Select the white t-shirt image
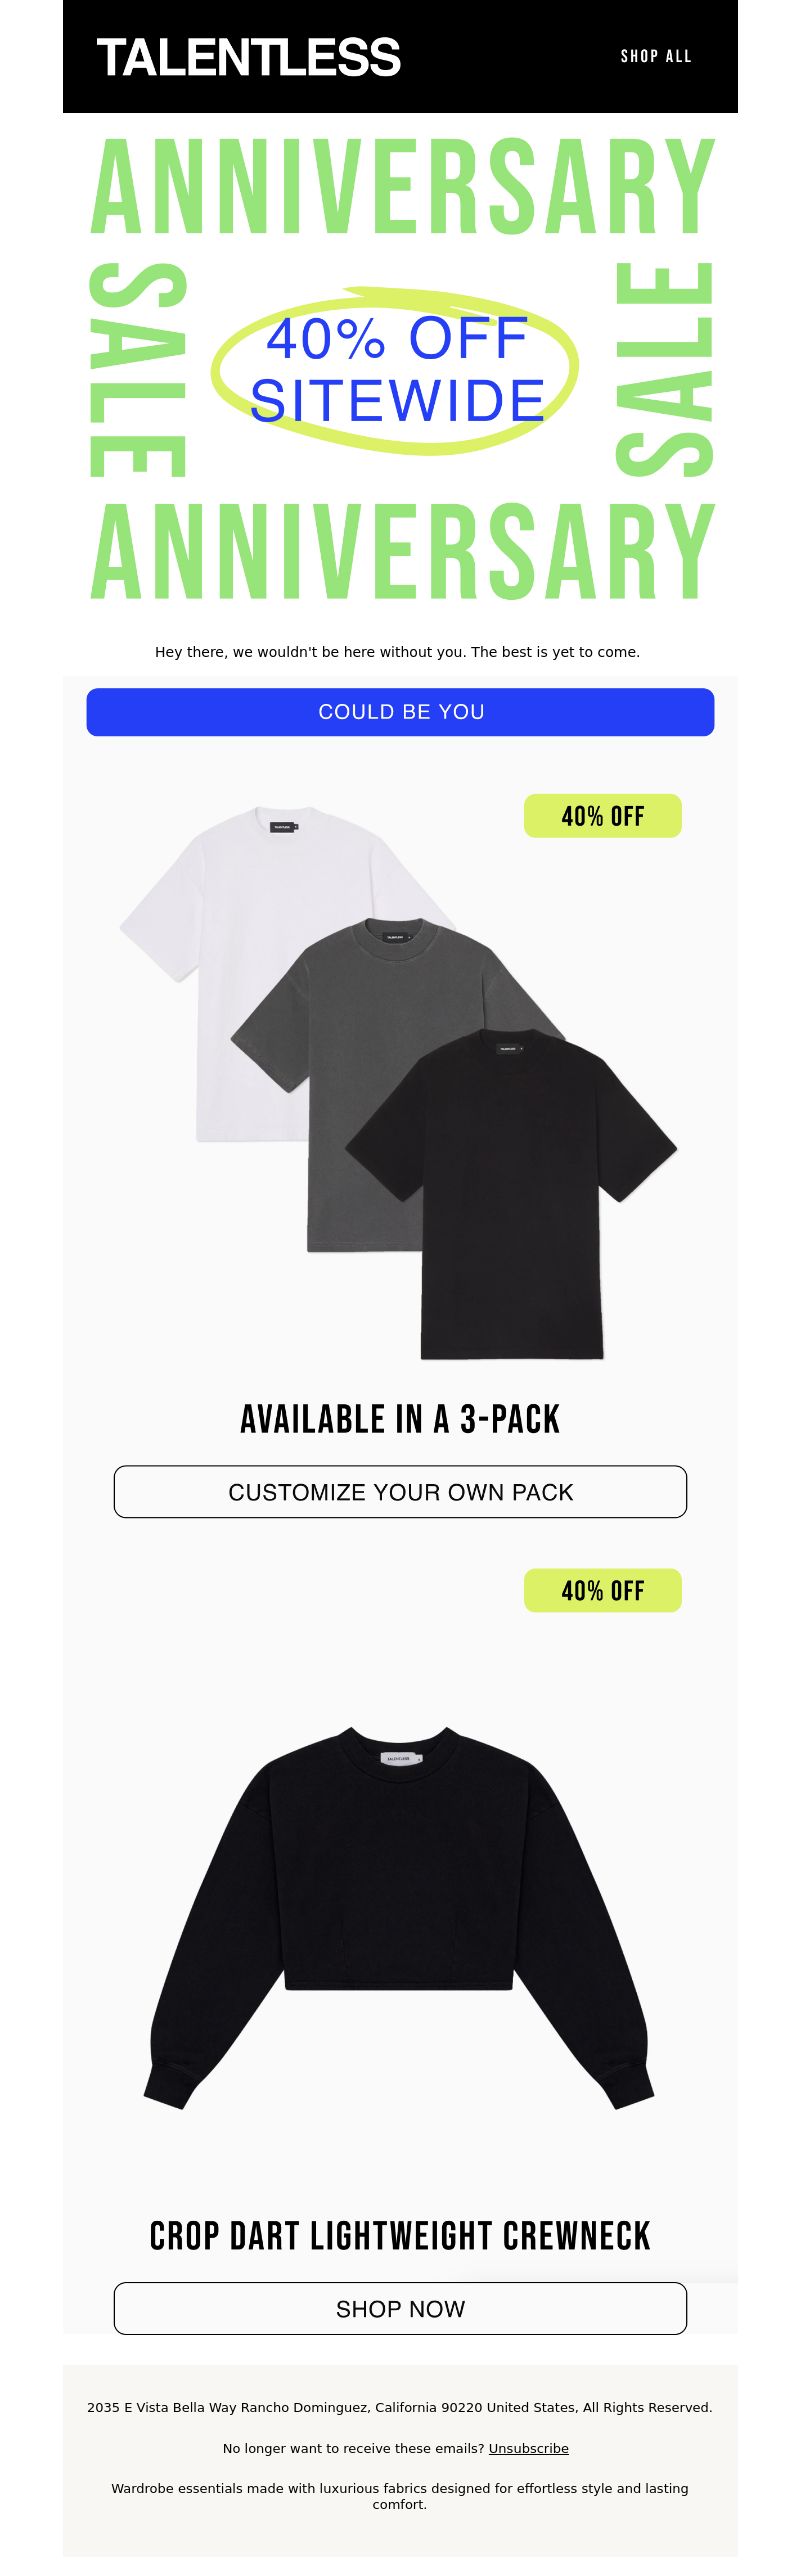This screenshot has width=800, height=2576. pyautogui.click(x=250, y=930)
